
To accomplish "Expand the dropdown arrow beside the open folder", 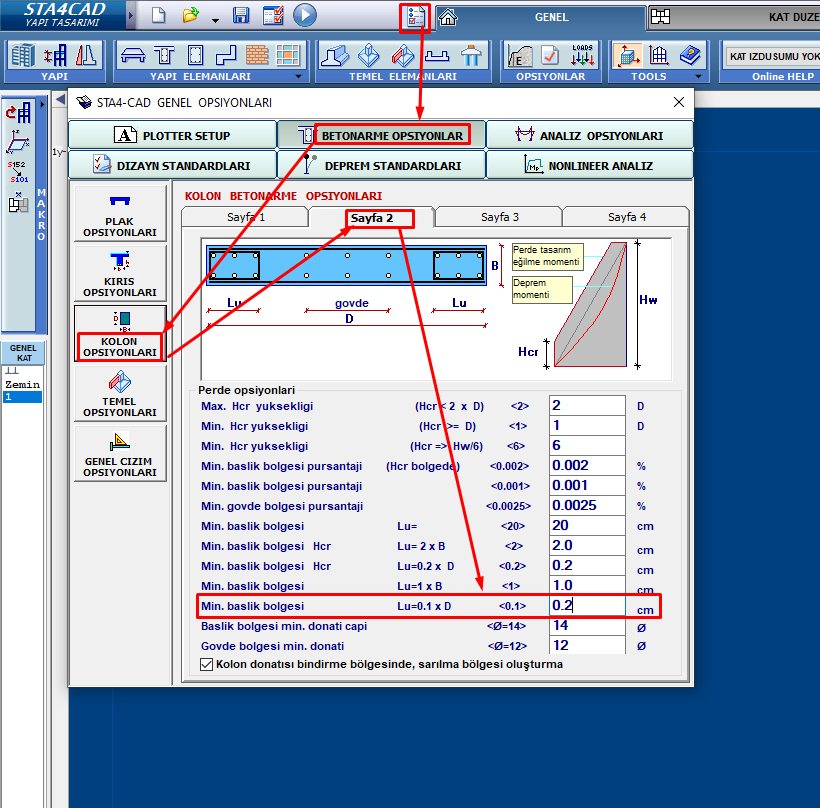I will [214, 18].
